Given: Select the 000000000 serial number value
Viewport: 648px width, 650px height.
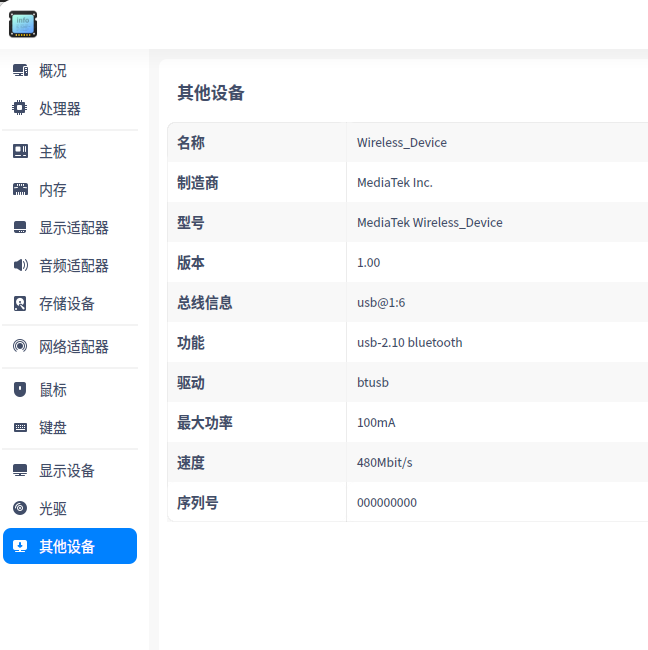Looking at the screenshot, I should 387,503.
